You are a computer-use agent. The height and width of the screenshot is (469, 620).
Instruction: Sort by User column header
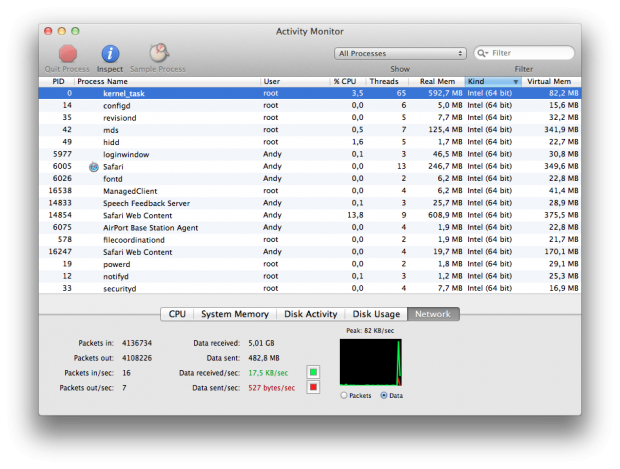(x=295, y=81)
